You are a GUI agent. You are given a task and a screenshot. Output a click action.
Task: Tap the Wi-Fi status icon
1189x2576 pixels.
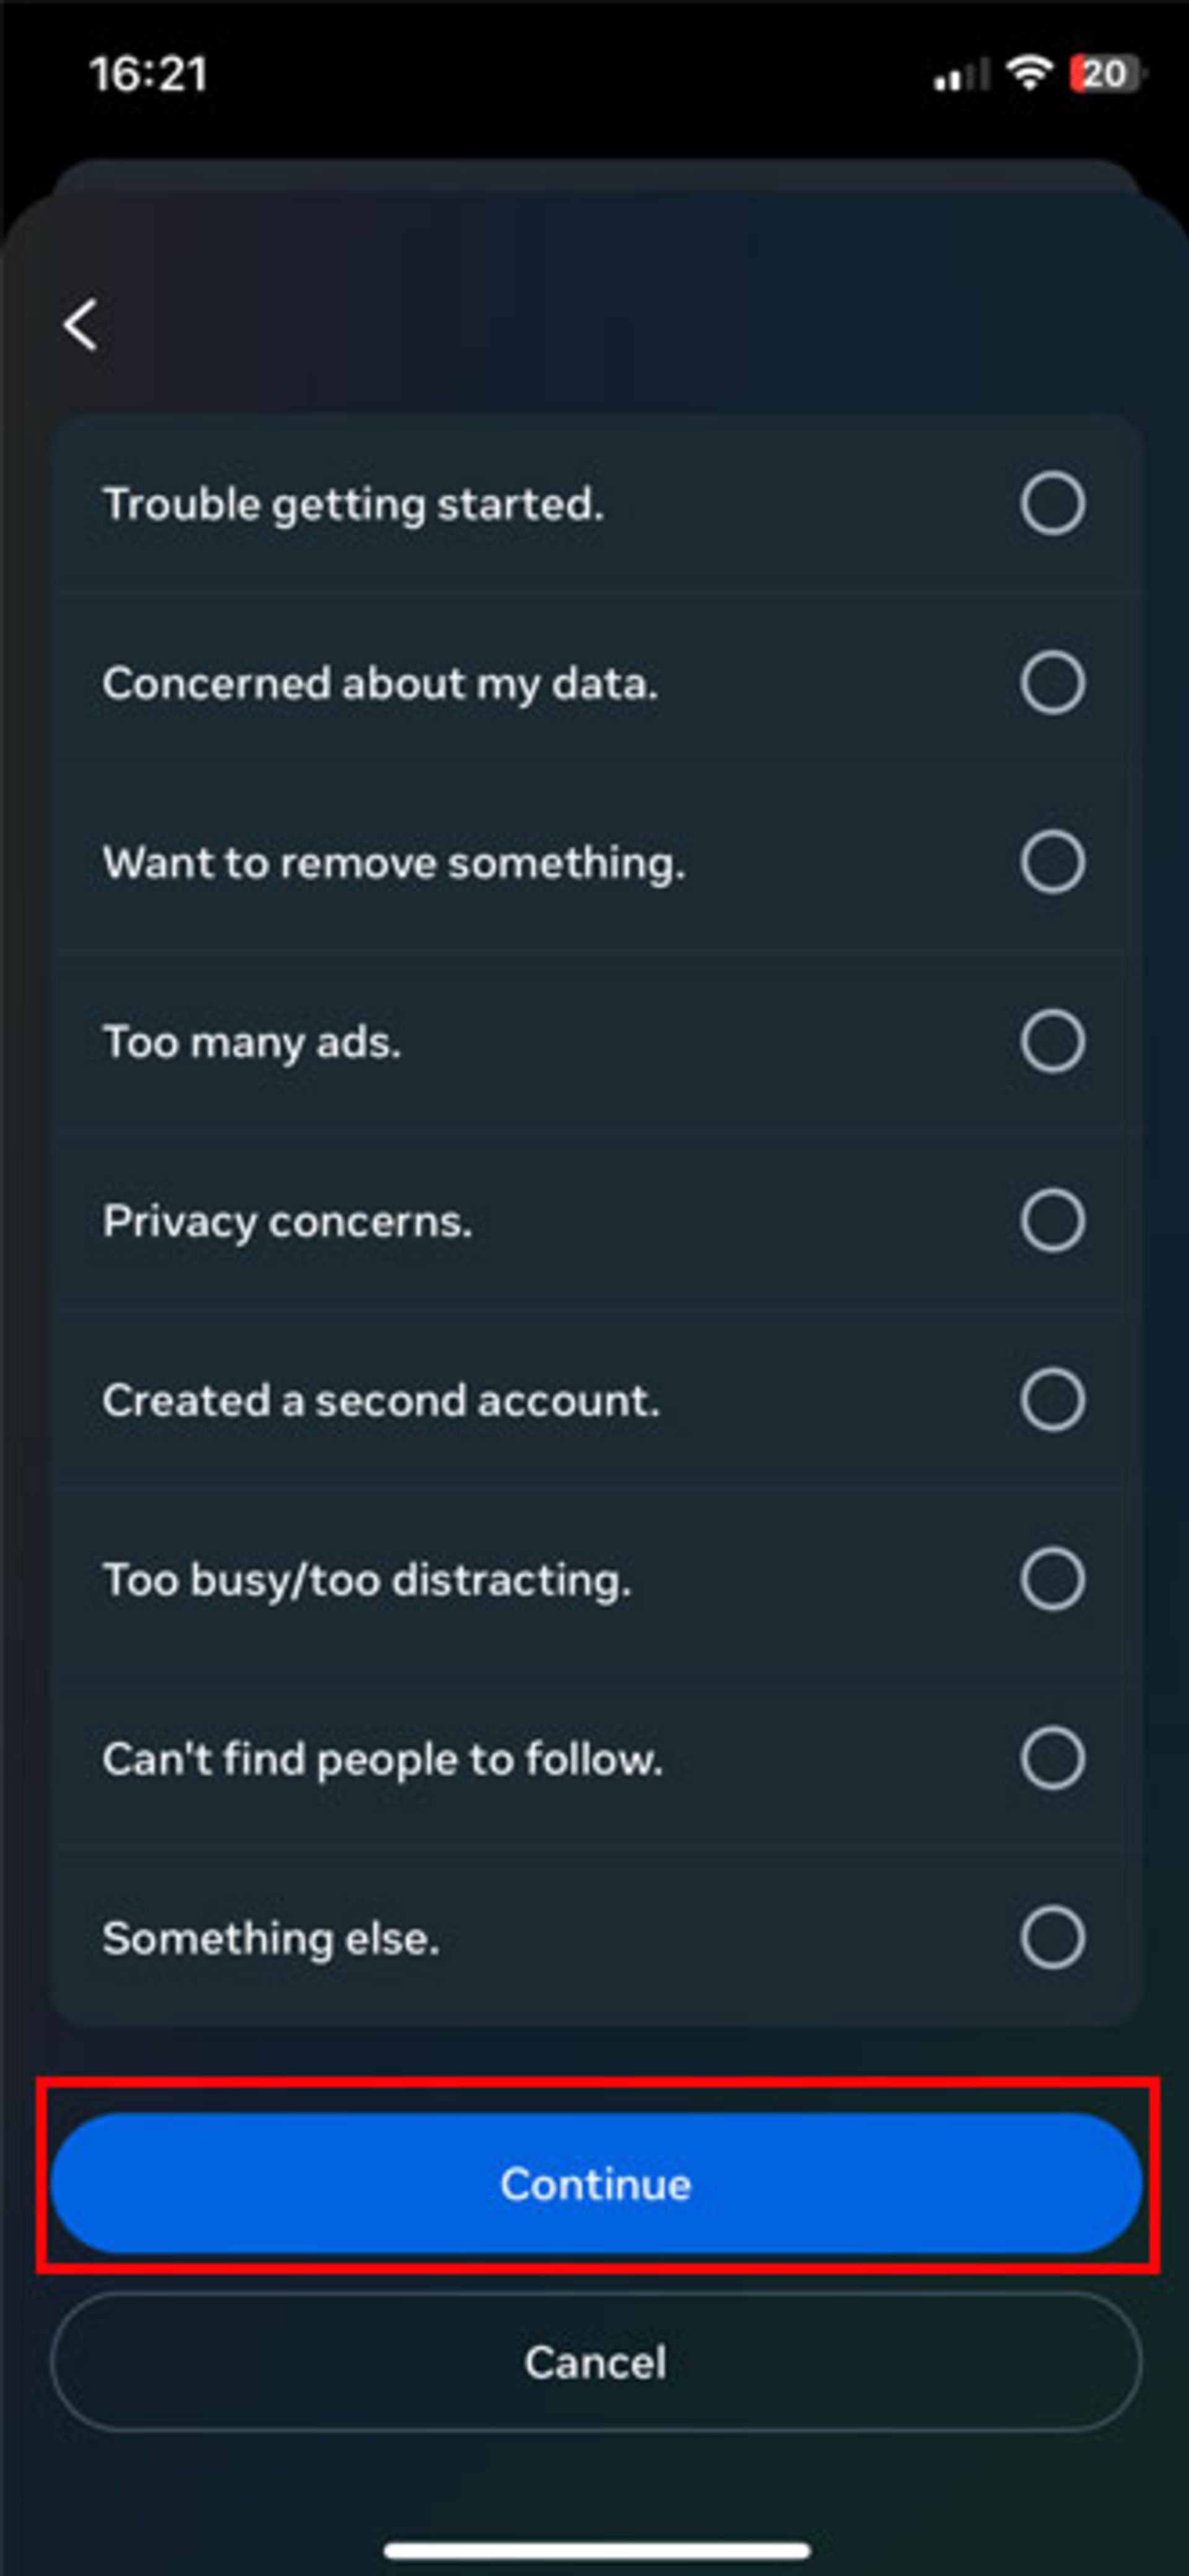1029,73
